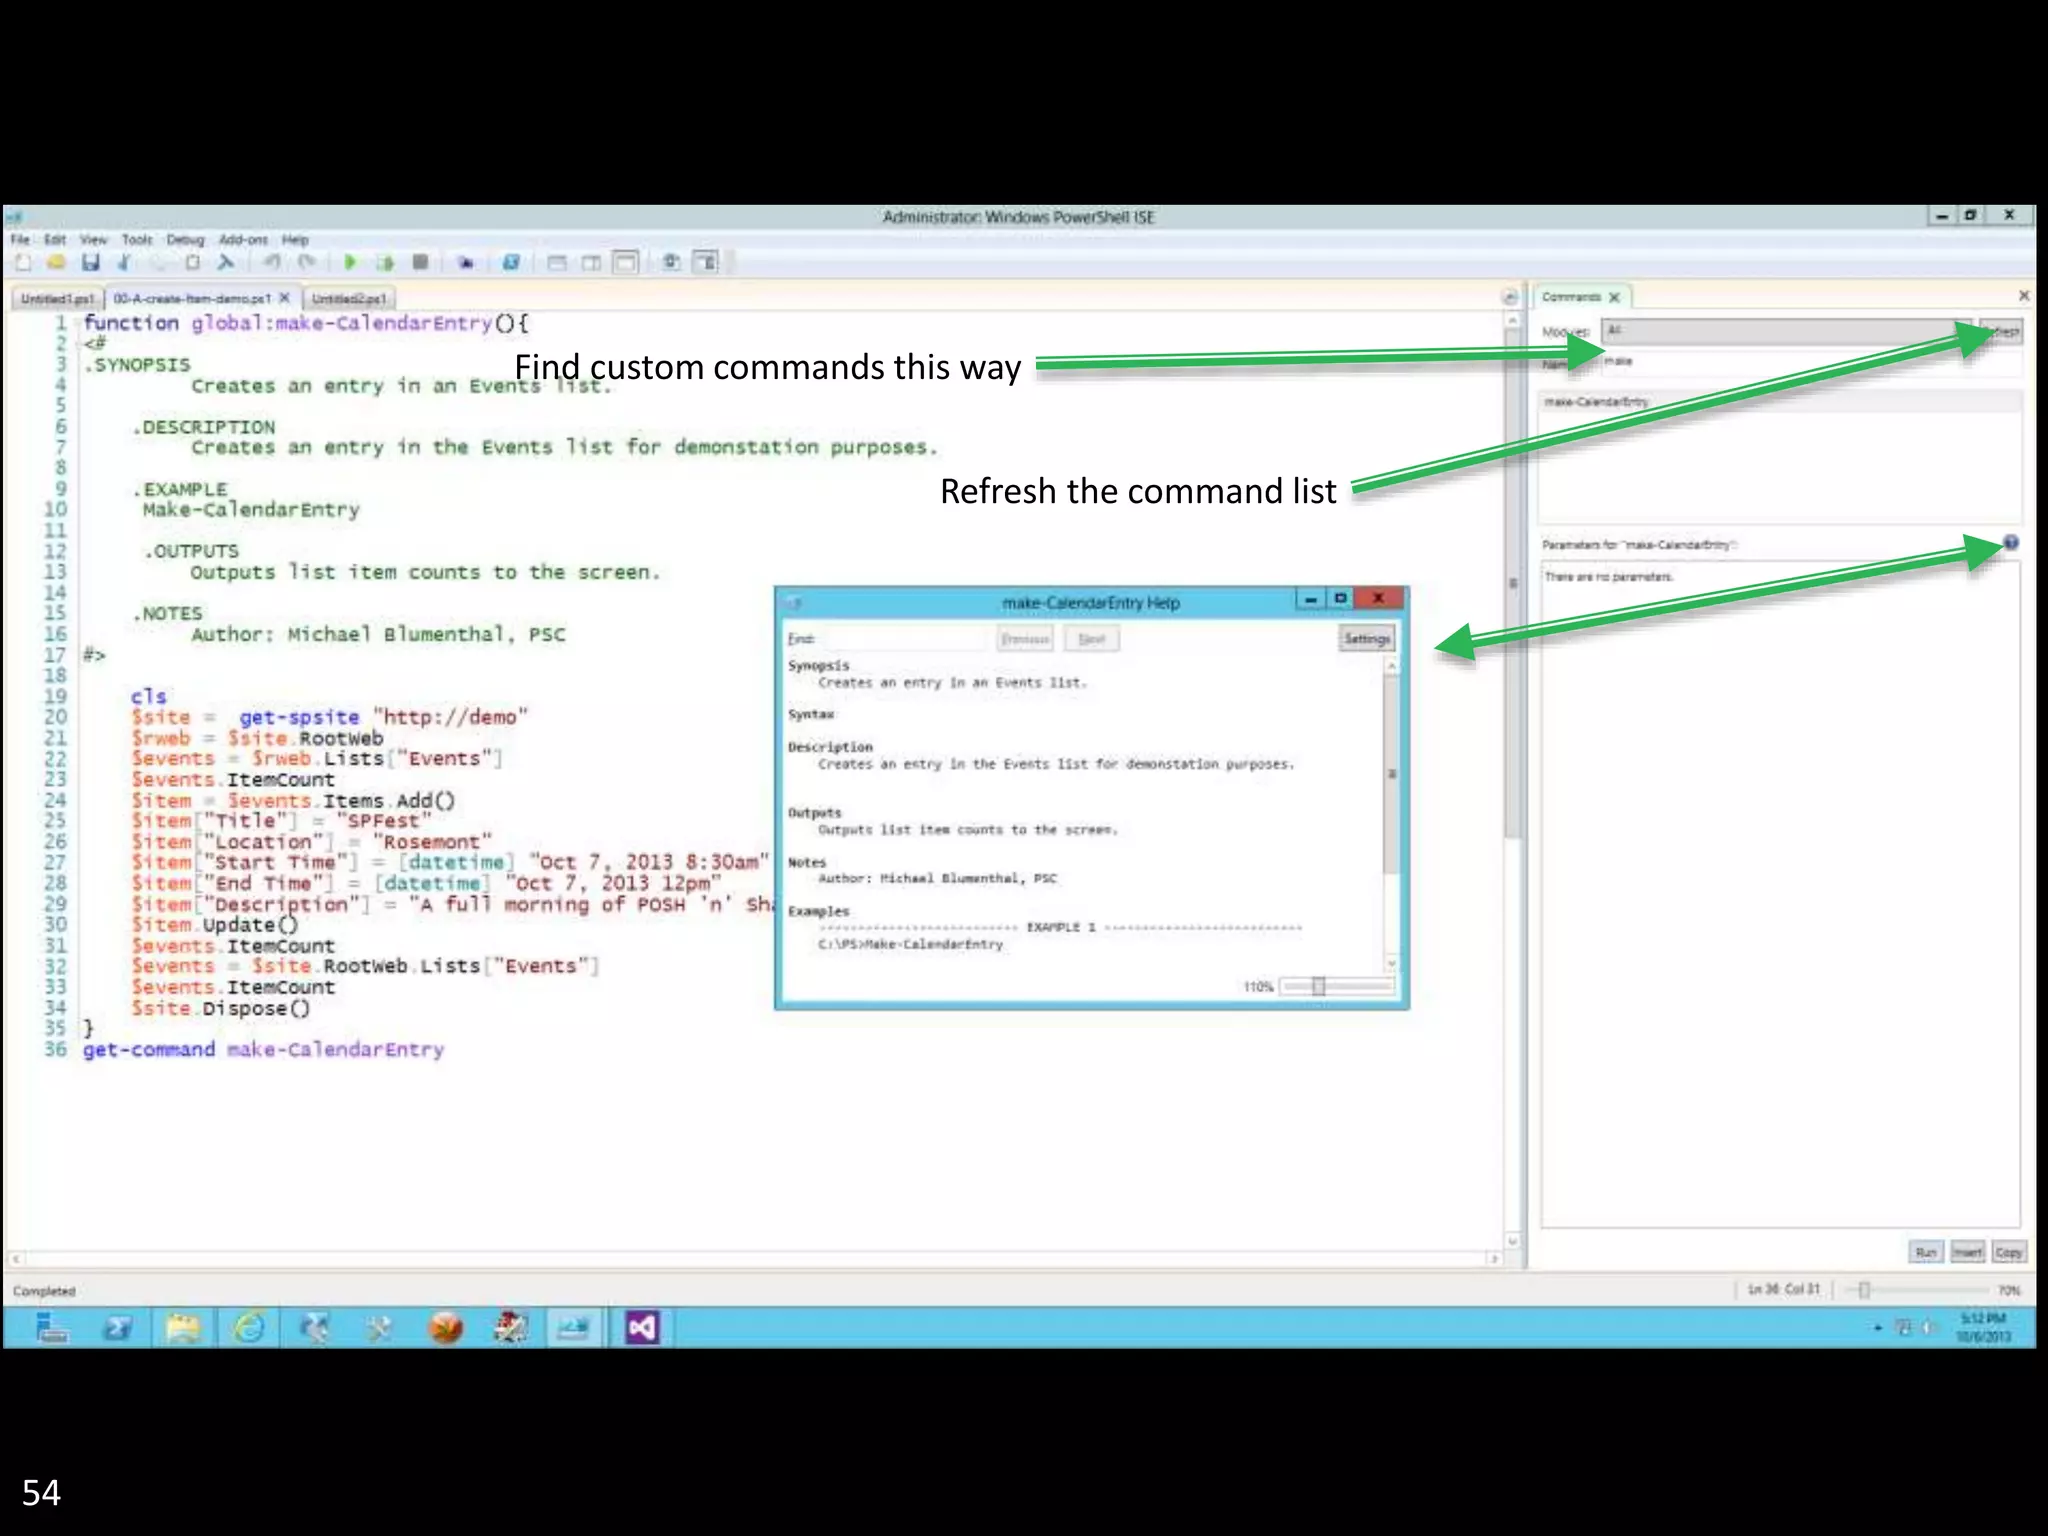2048x1536 pixels.
Task: Close the 00-A-create-item-demo.ps1 tab
Action: pyautogui.click(x=284, y=298)
